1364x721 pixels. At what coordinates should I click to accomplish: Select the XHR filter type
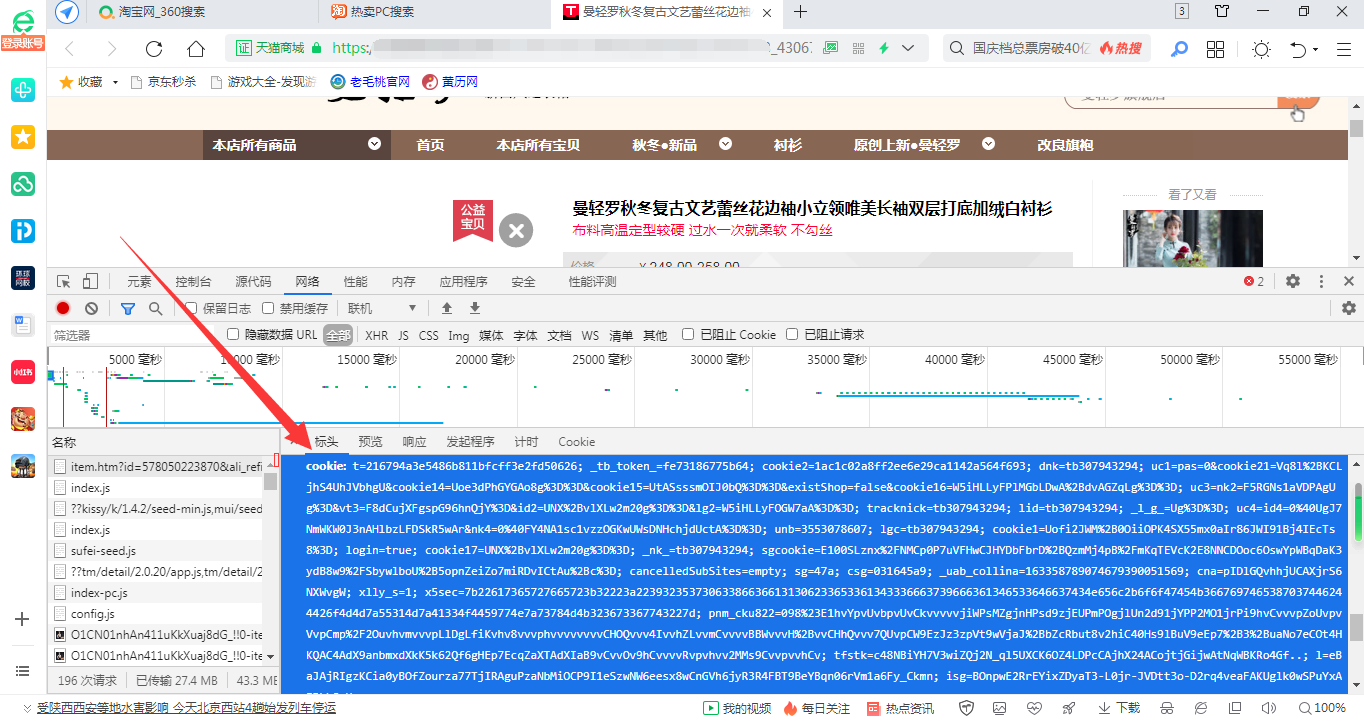point(376,335)
